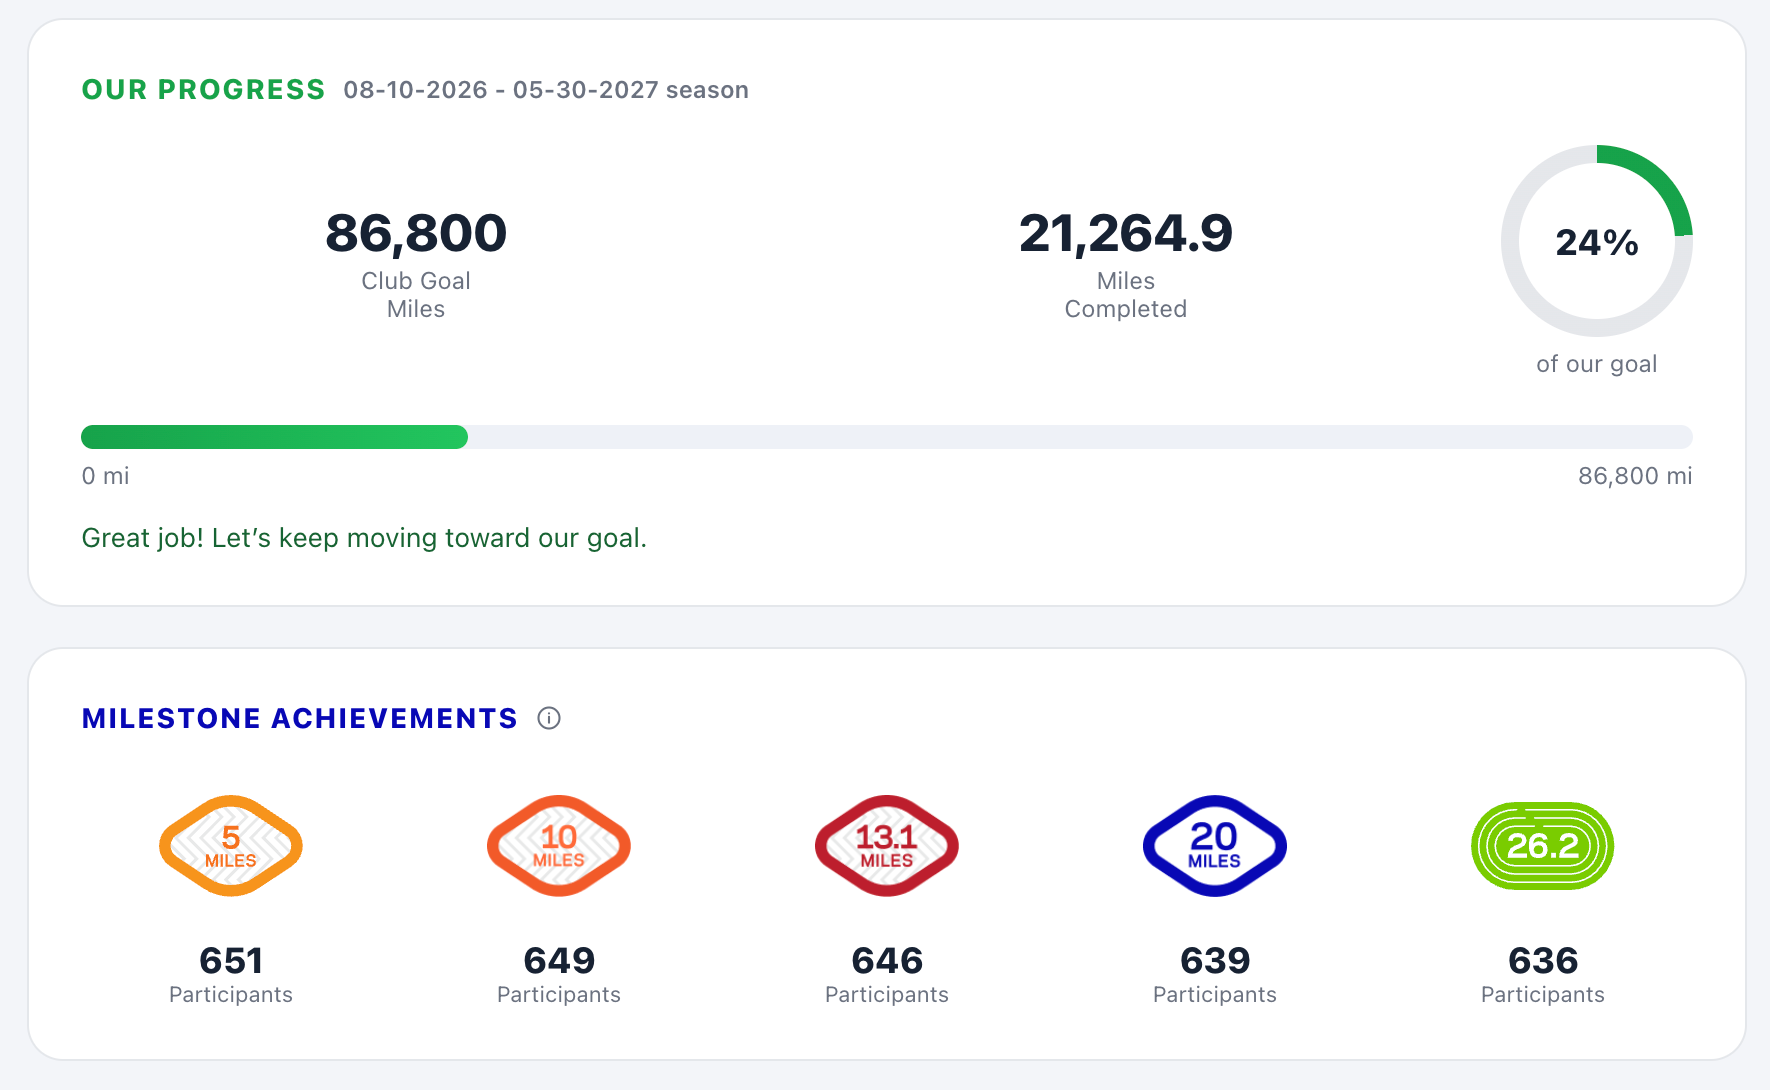Click the green club miles progress bar
1770x1090 pixels.
point(887,437)
